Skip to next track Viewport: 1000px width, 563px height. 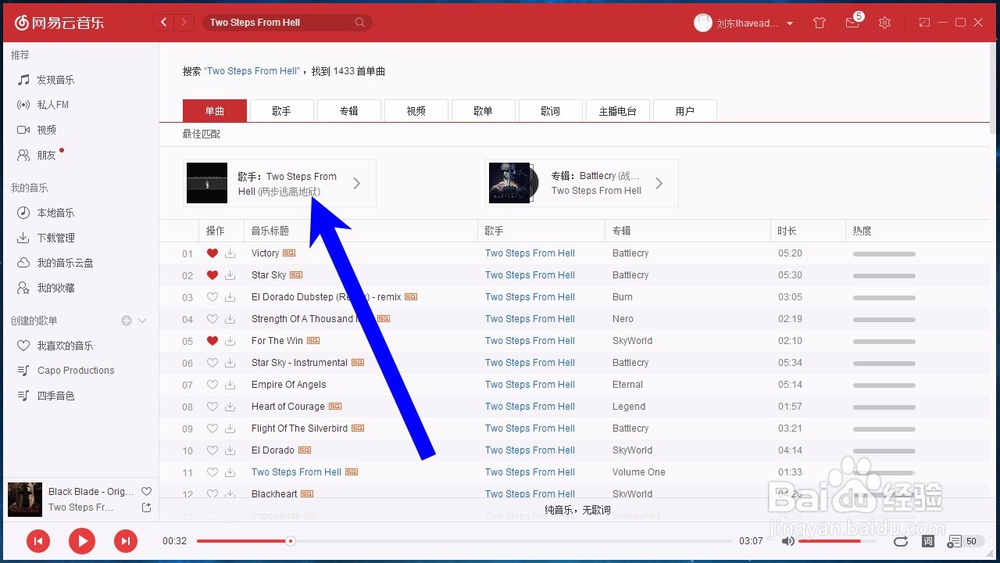tap(126, 541)
